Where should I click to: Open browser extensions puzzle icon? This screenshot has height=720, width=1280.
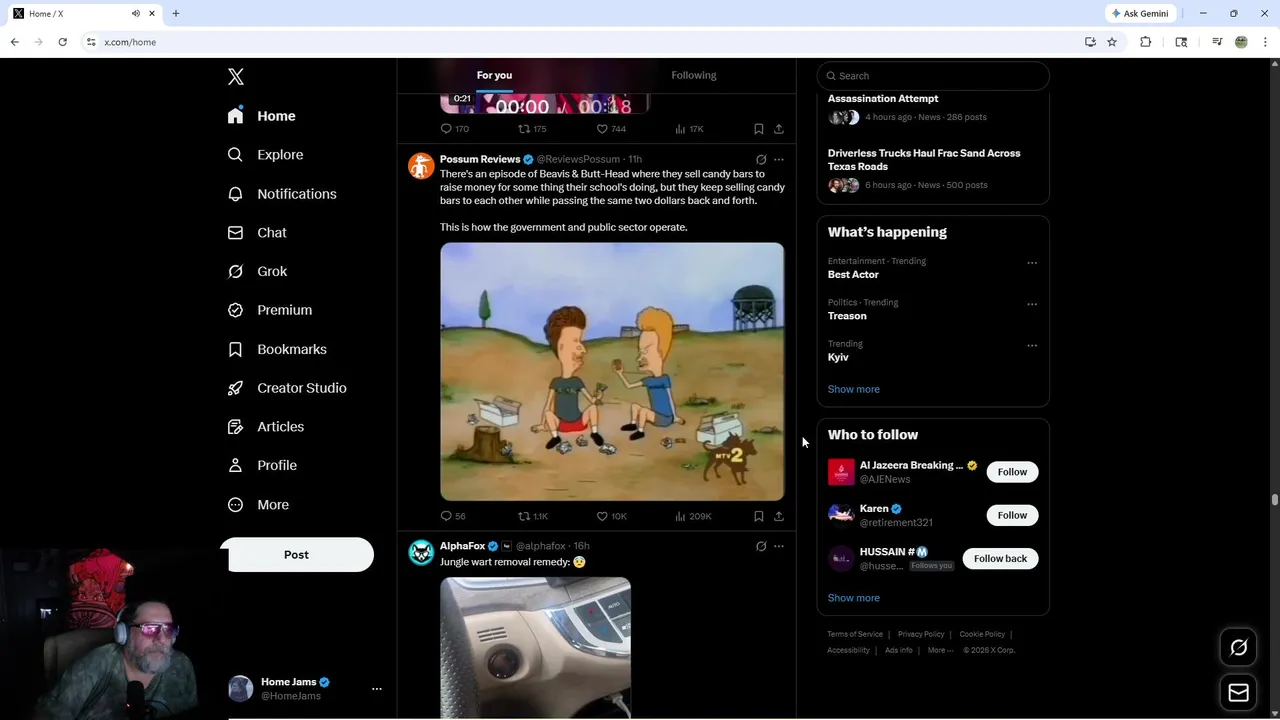pyautogui.click(x=1146, y=42)
